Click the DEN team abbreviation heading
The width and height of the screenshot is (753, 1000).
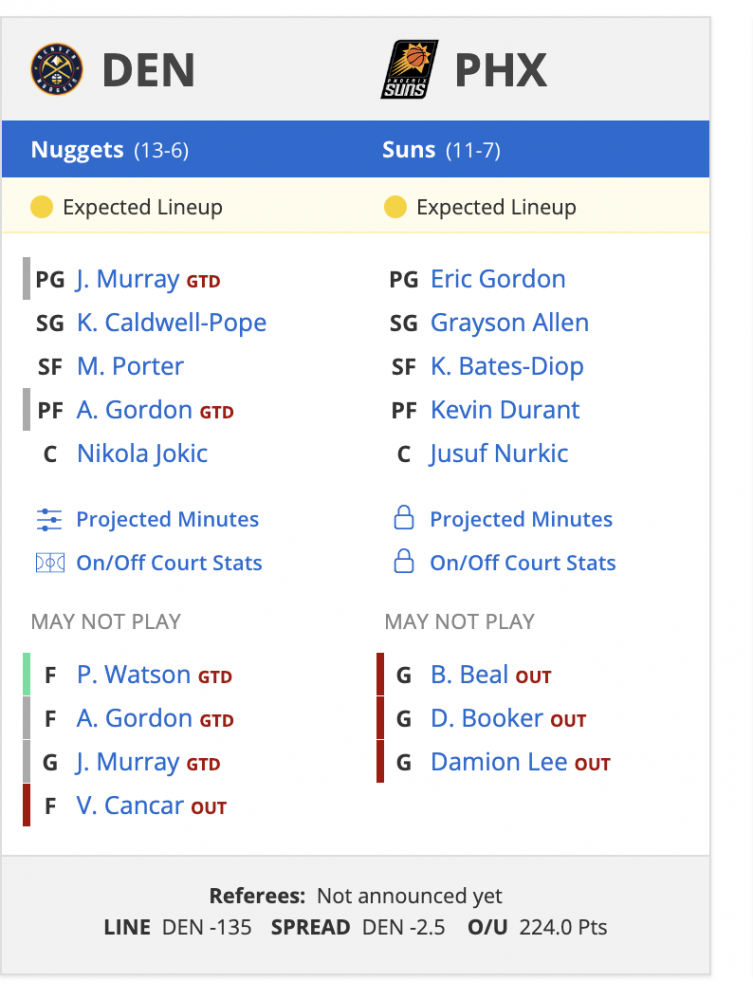(149, 70)
